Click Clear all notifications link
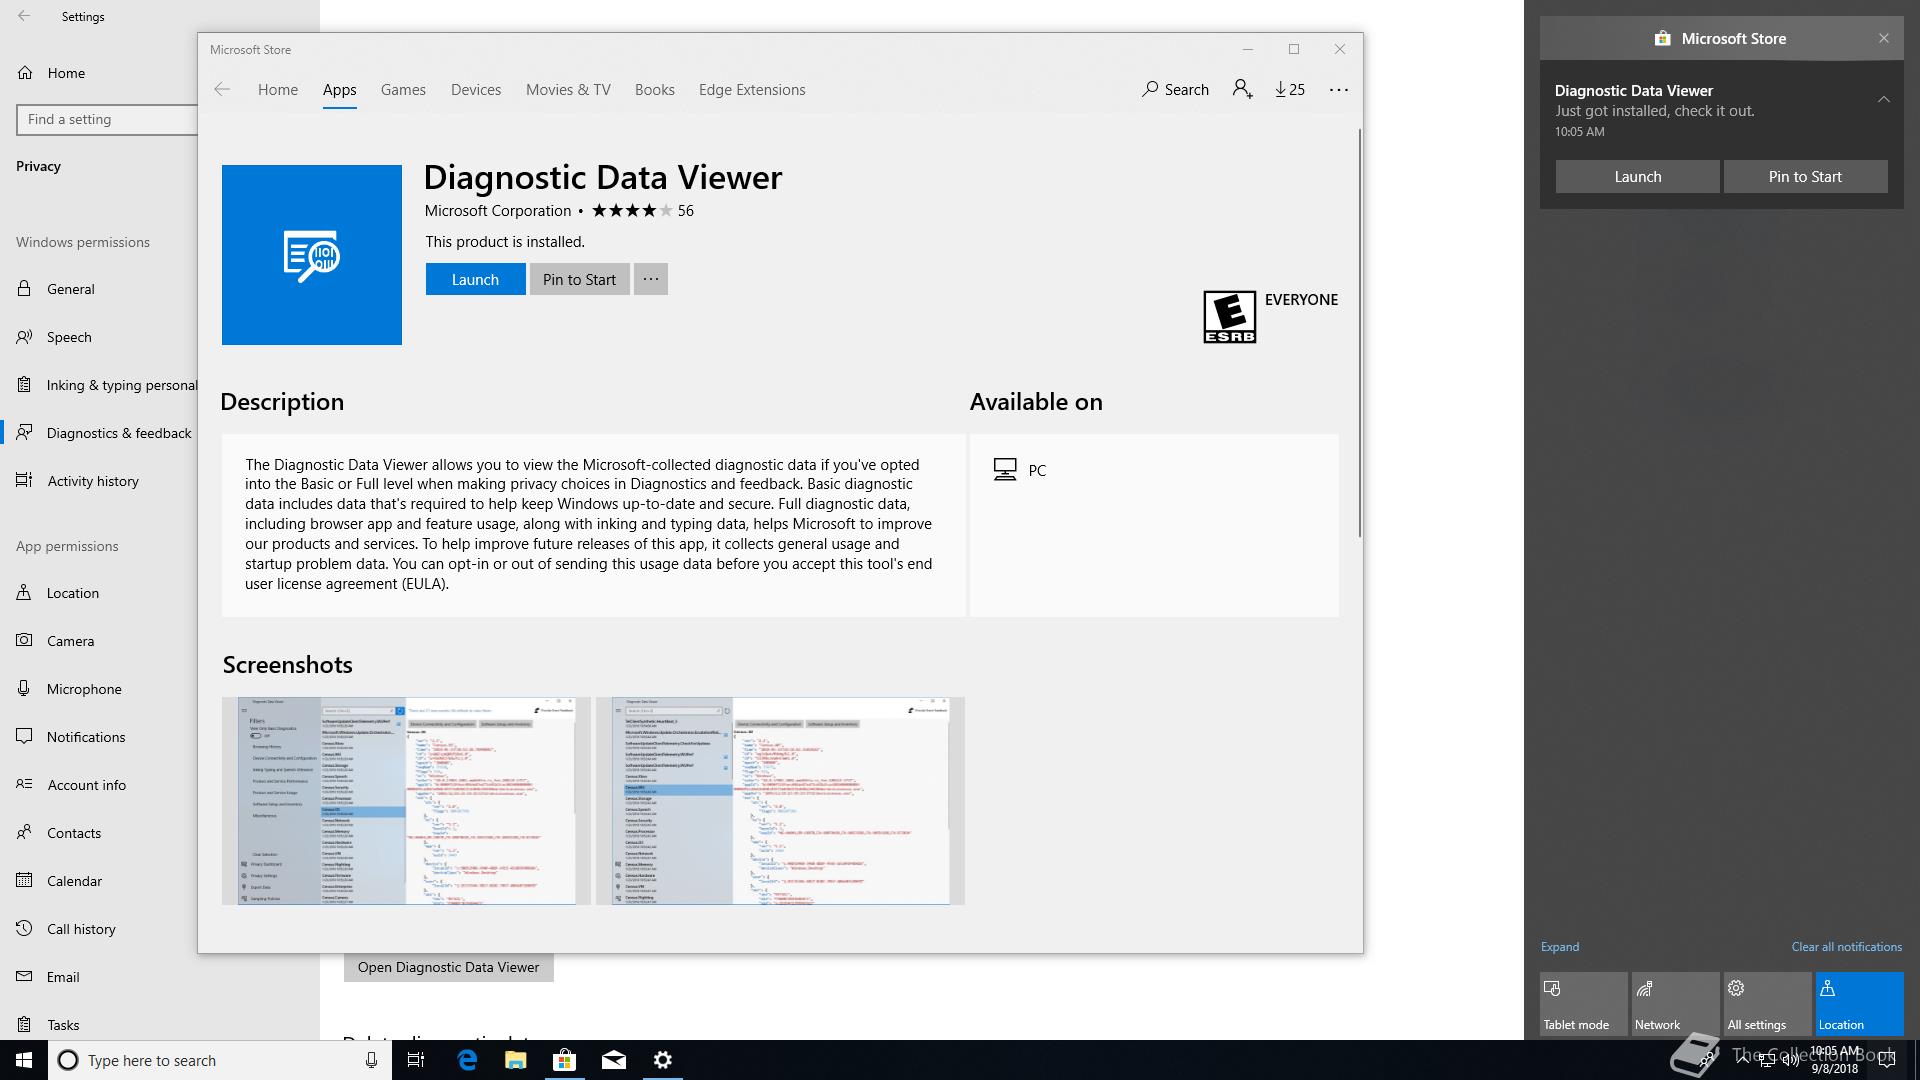 pos(1846,946)
